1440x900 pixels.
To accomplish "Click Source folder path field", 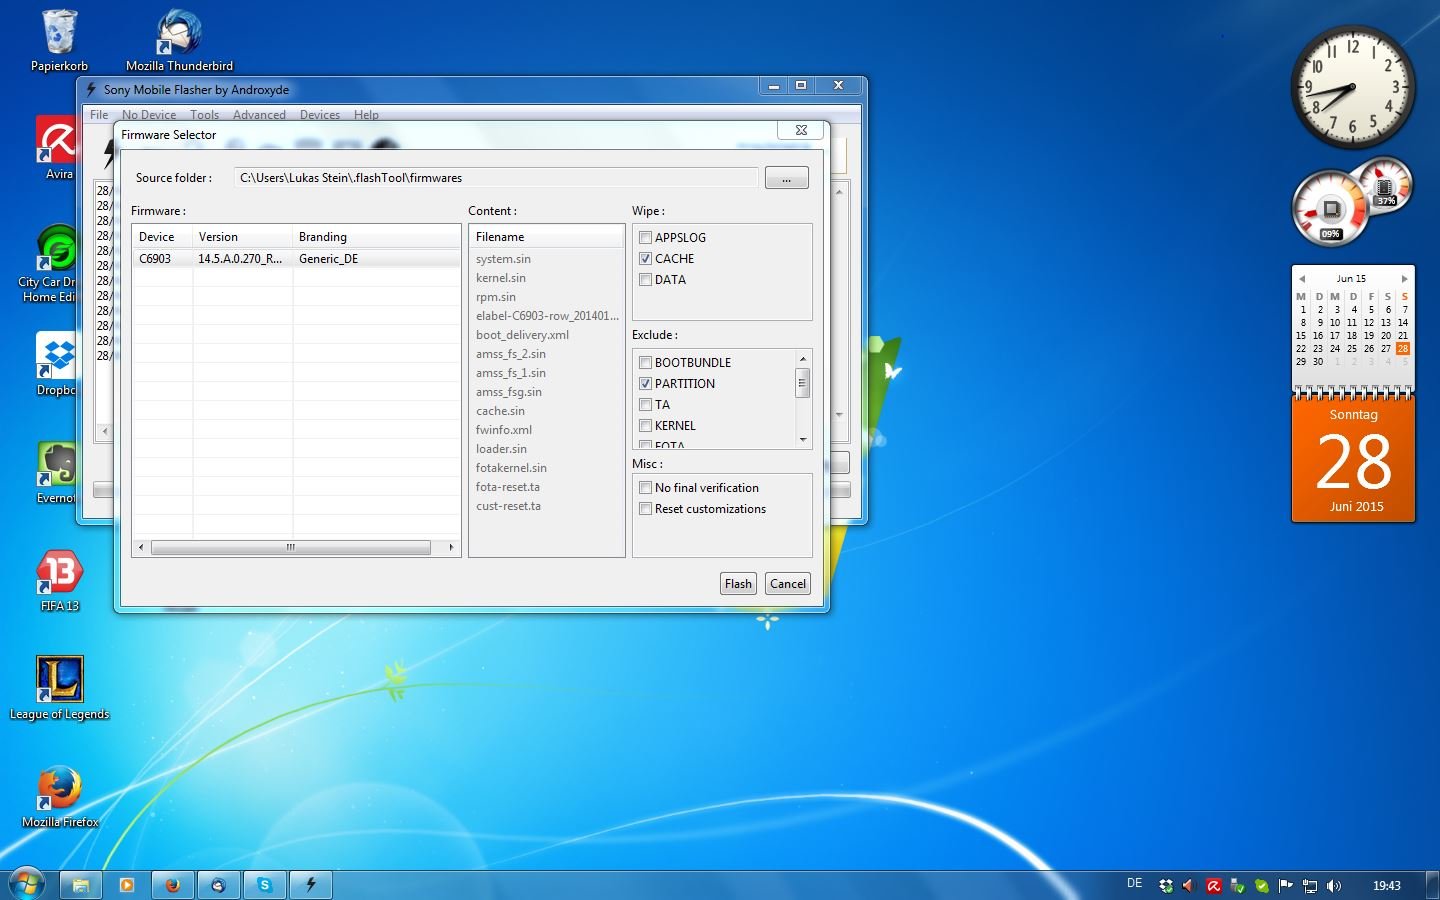I will (496, 178).
